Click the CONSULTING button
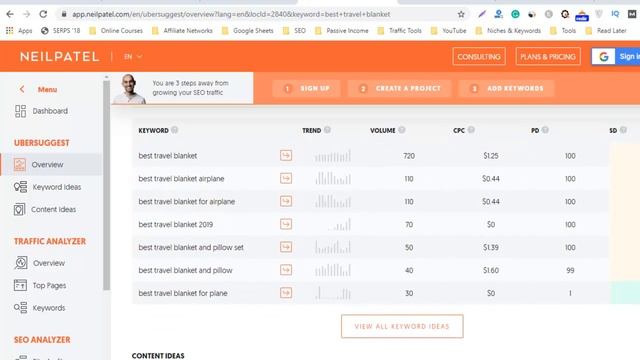 [x=479, y=57]
